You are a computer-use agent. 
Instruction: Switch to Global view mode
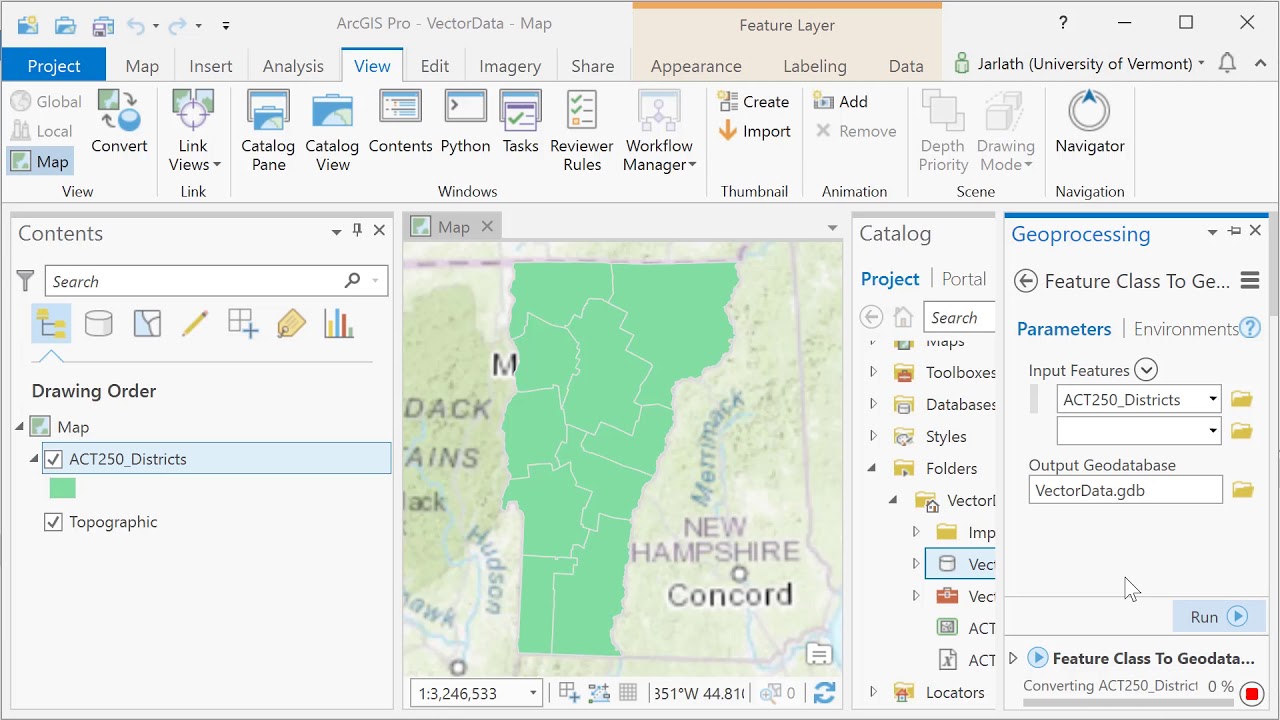46,102
